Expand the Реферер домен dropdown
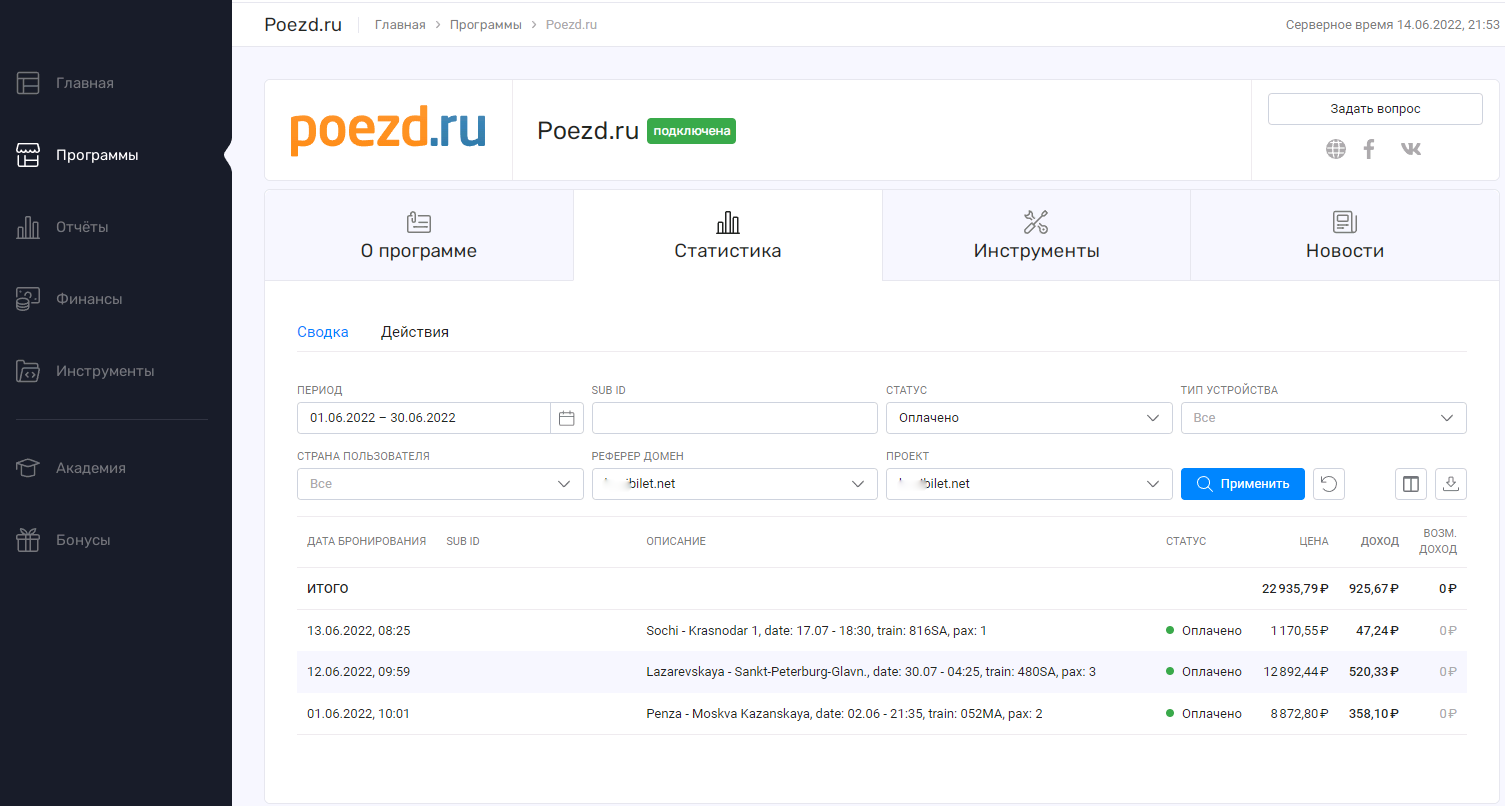 click(734, 484)
